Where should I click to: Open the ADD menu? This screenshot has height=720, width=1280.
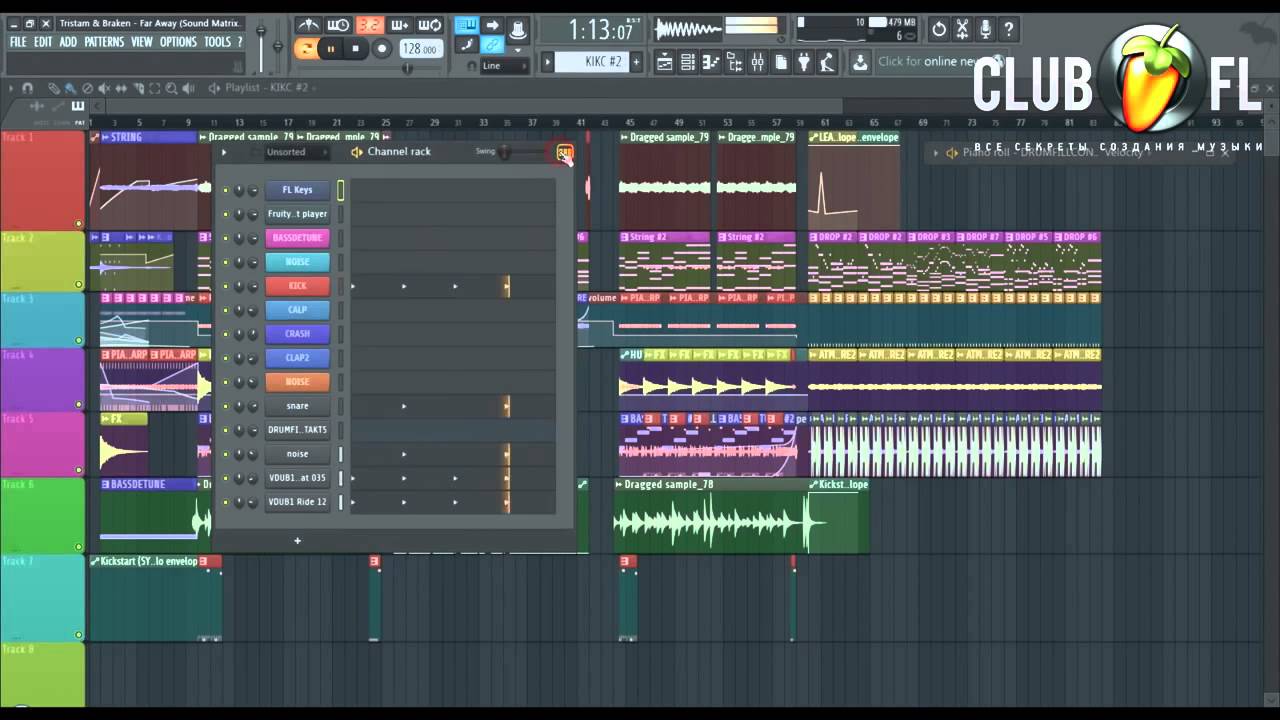click(68, 42)
